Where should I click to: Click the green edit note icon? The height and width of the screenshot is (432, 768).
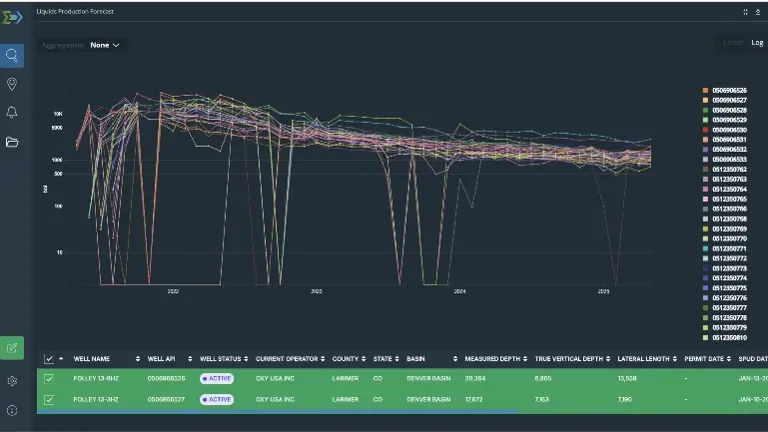click(12, 349)
